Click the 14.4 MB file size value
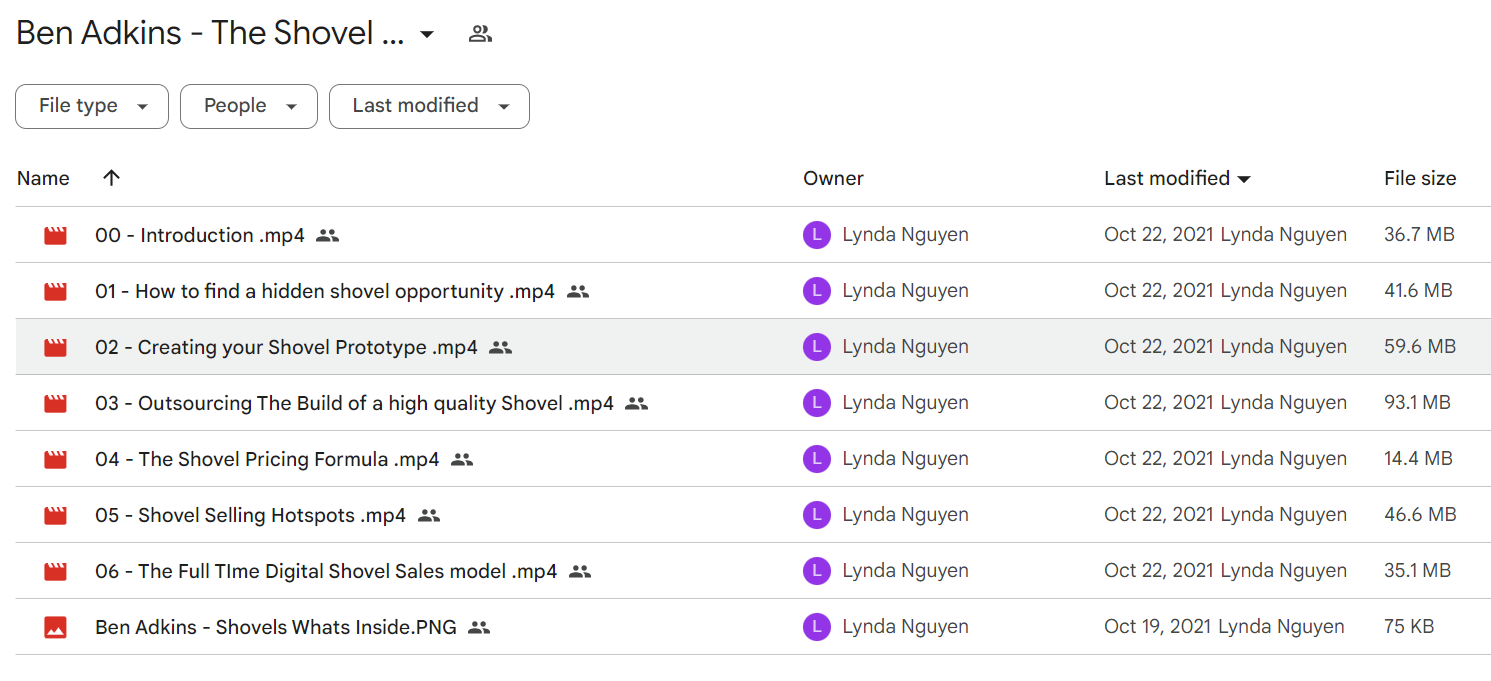 click(1418, 459)
